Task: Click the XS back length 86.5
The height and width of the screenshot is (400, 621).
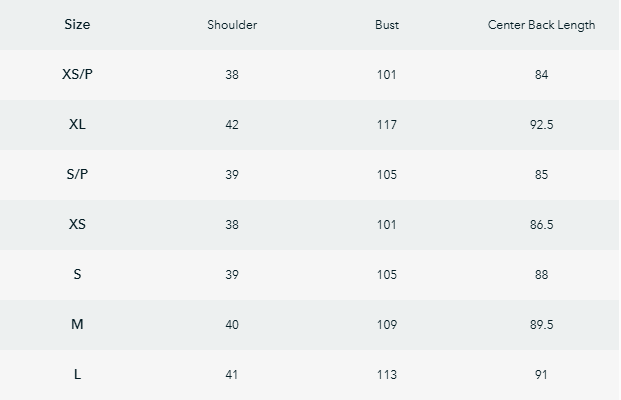Action: [x=541, y=225]
